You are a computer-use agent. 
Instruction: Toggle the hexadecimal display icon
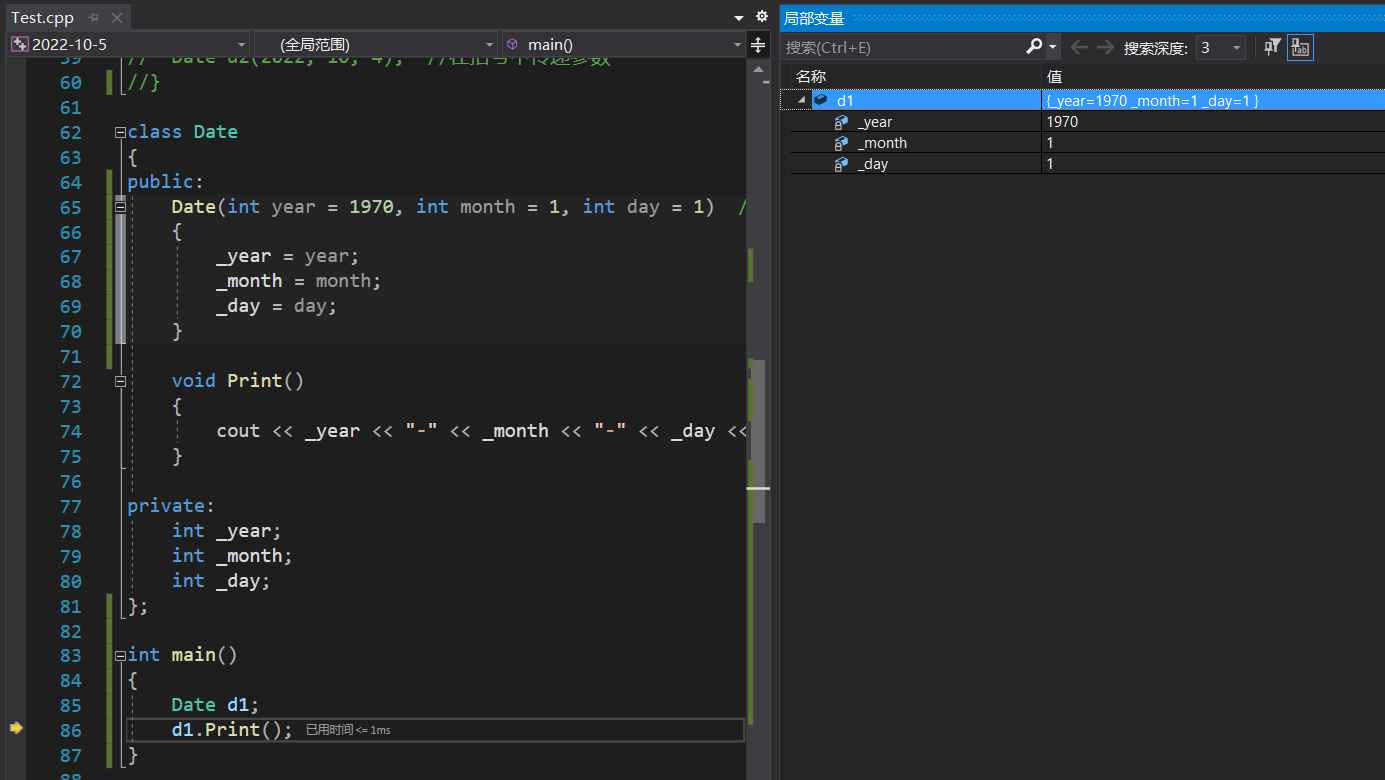click(x=1300, y=47)
